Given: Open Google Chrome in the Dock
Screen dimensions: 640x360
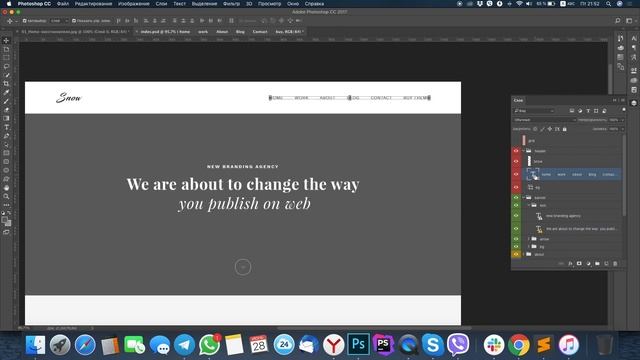Looking at the screenshot, I should (x=519, y=344).
